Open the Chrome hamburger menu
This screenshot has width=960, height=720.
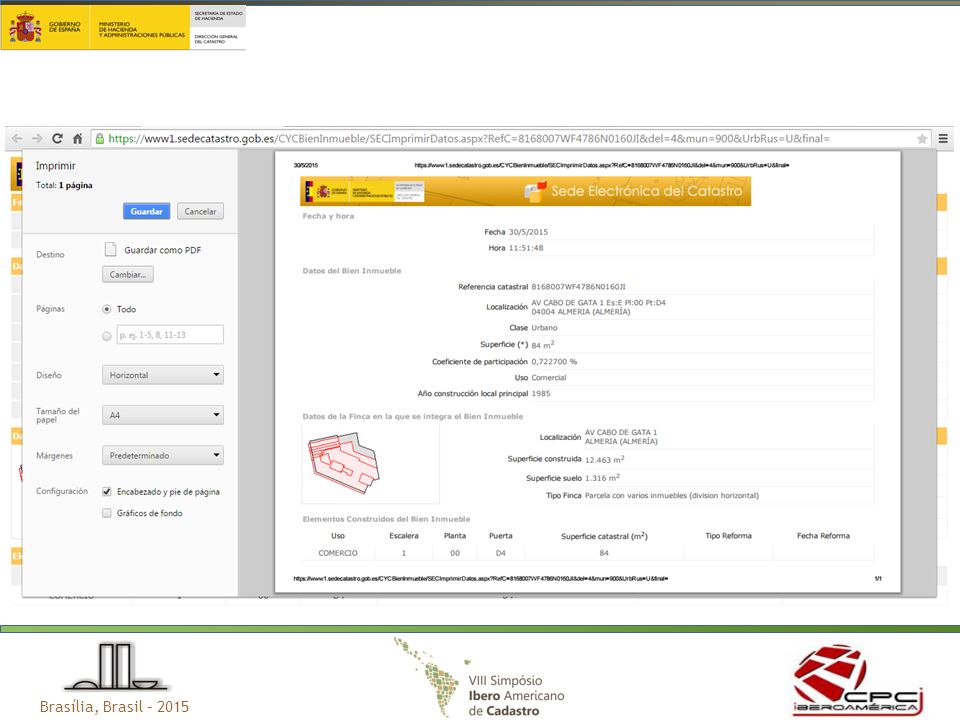click(x=943, y=139)
